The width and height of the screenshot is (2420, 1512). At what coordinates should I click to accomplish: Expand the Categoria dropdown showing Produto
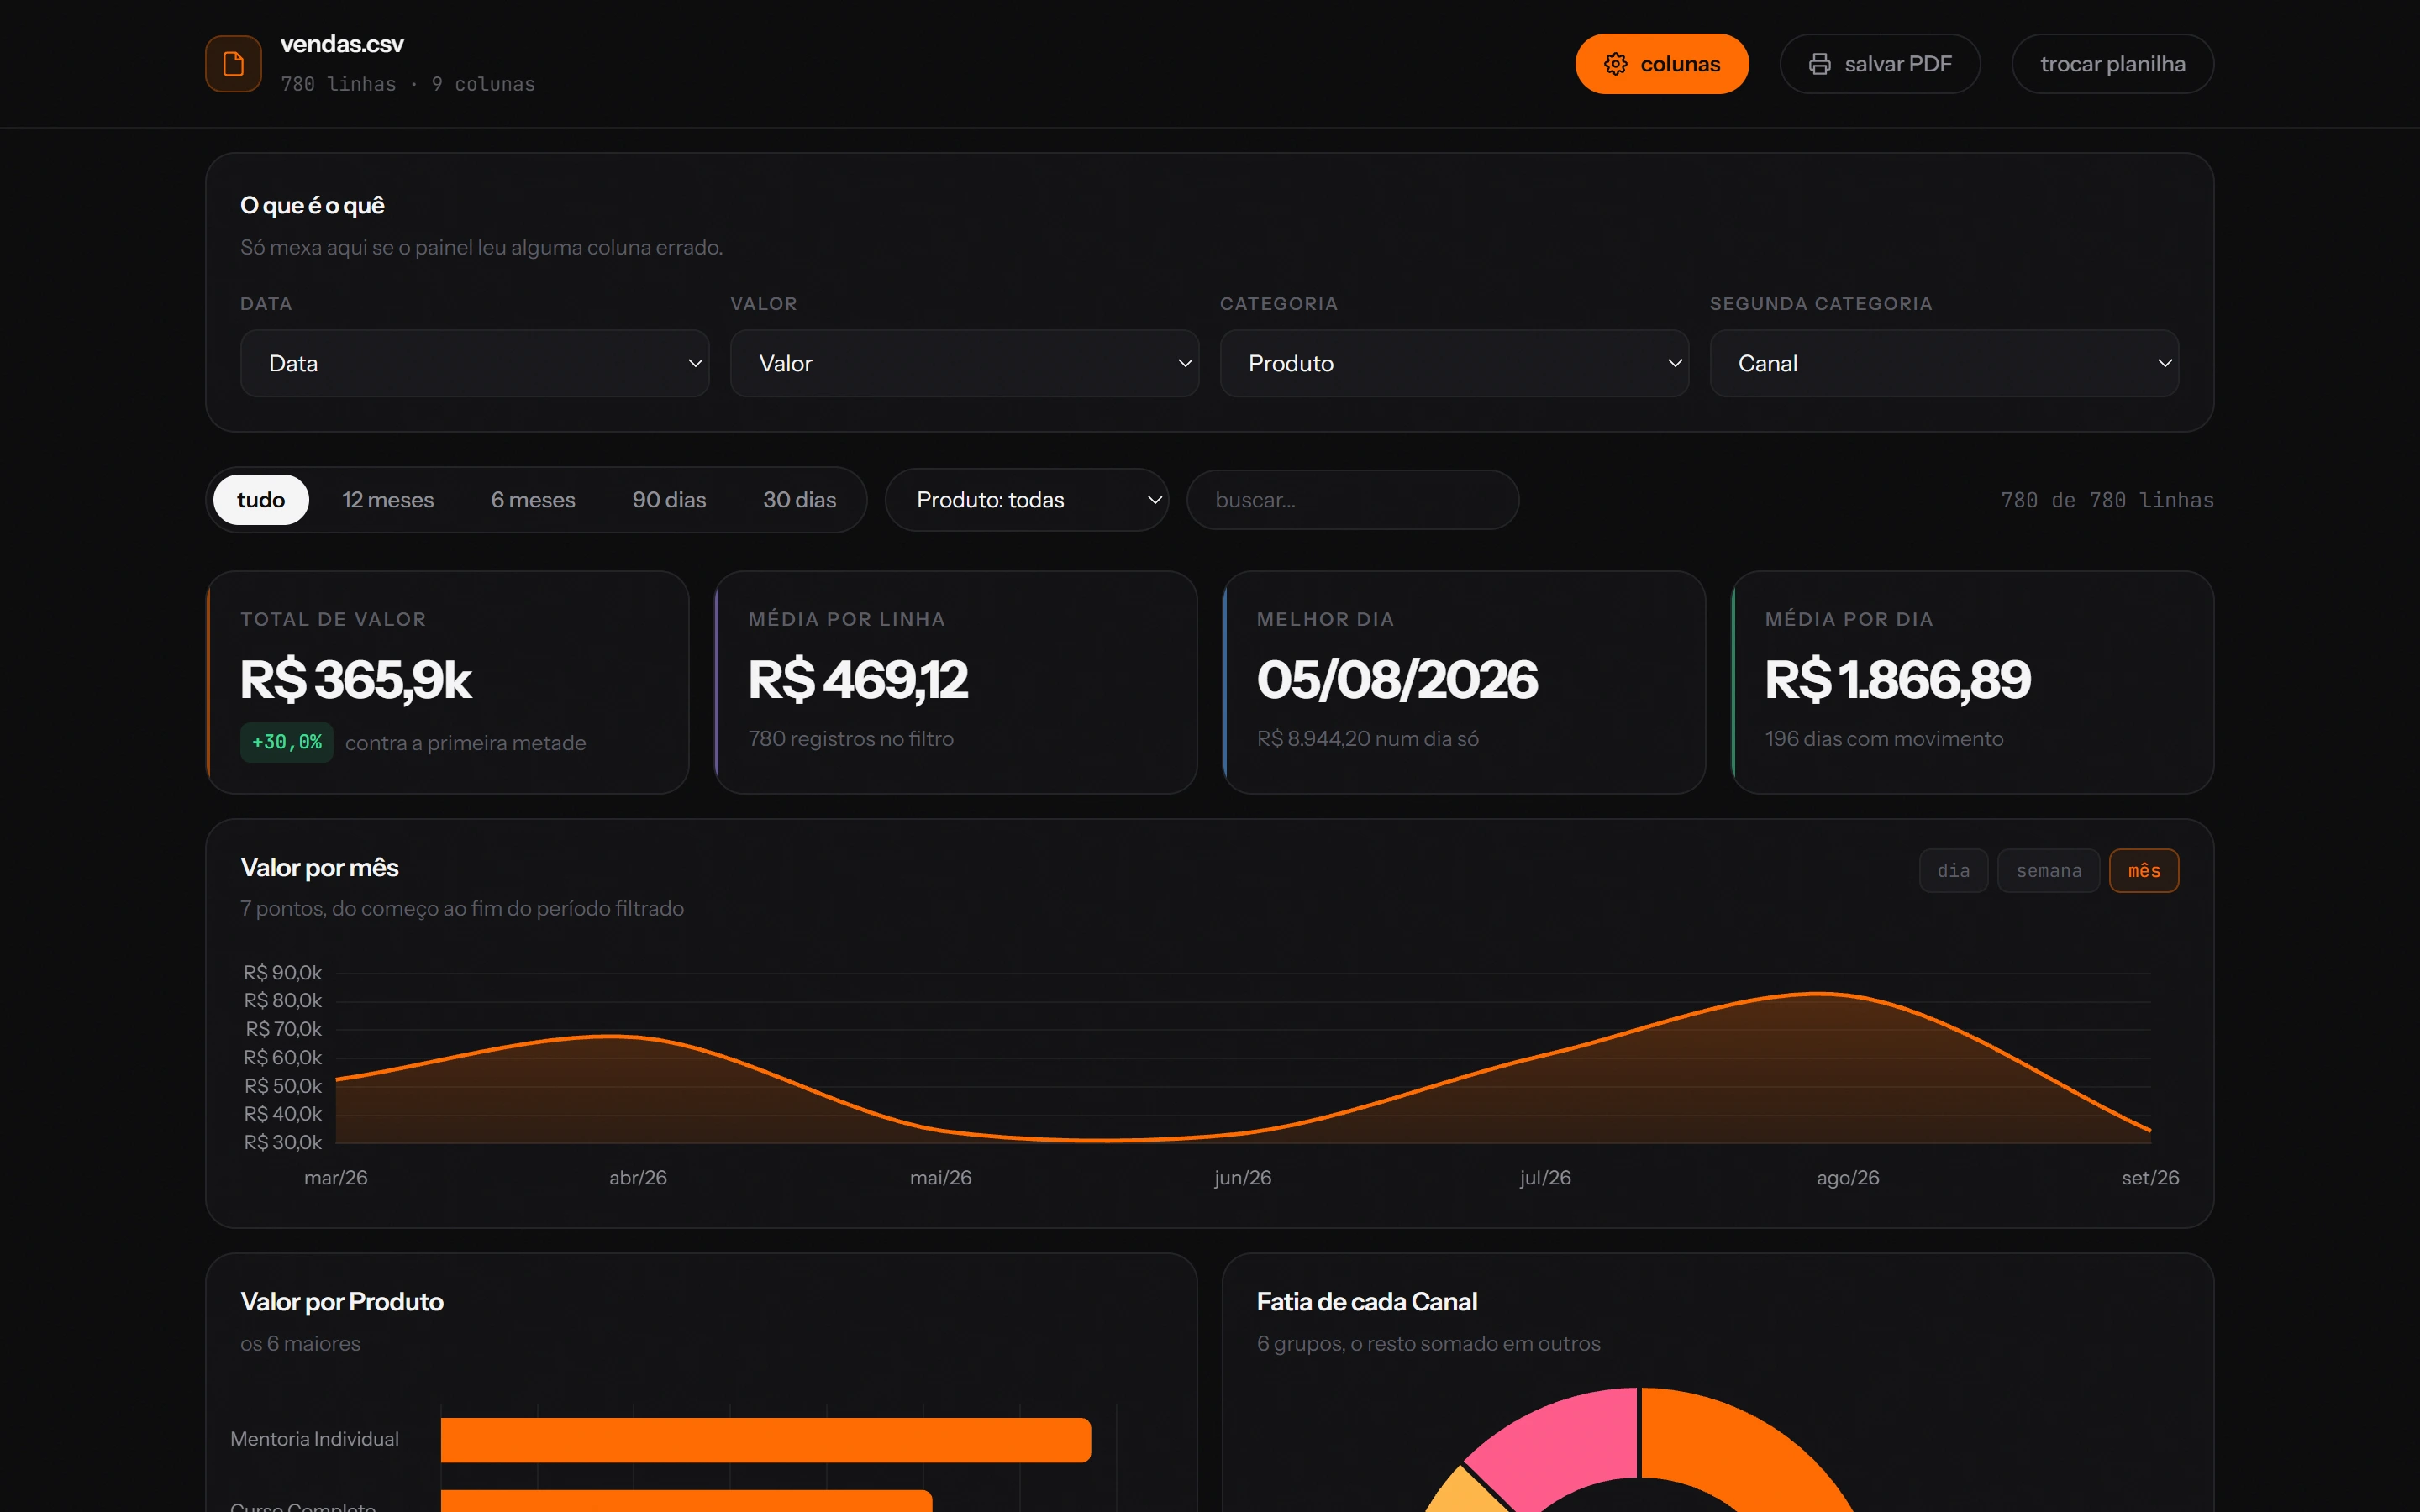tap(1454, 363)
